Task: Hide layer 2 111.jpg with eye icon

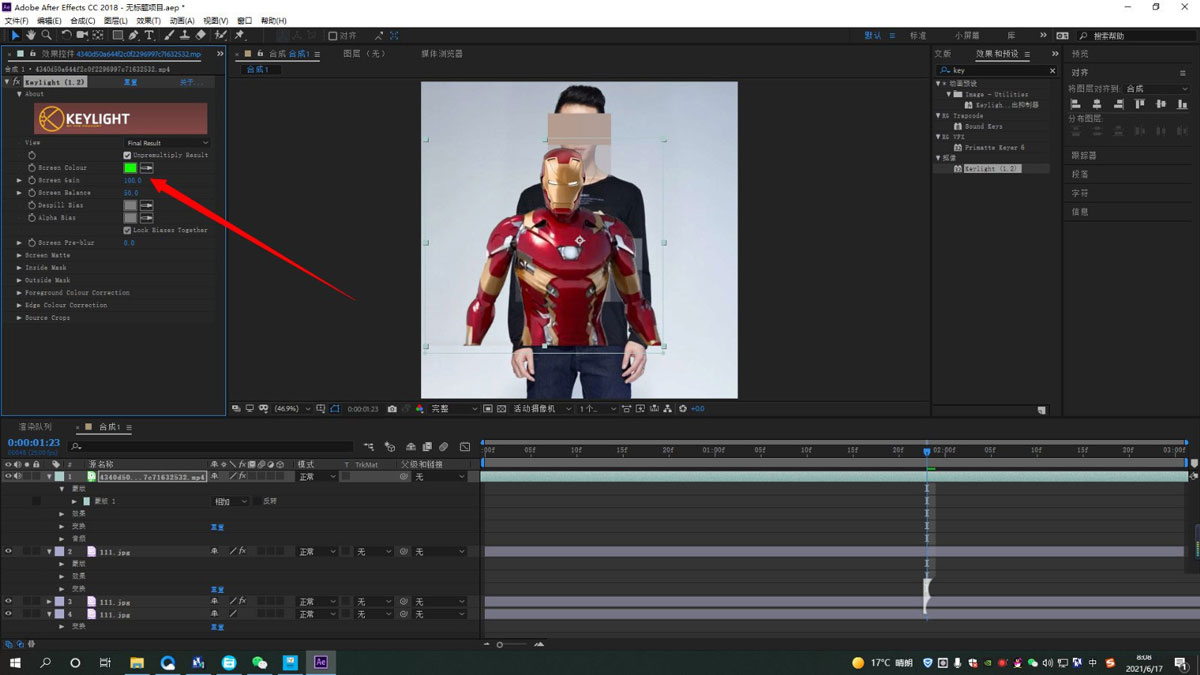Action: tap(8, 551)
